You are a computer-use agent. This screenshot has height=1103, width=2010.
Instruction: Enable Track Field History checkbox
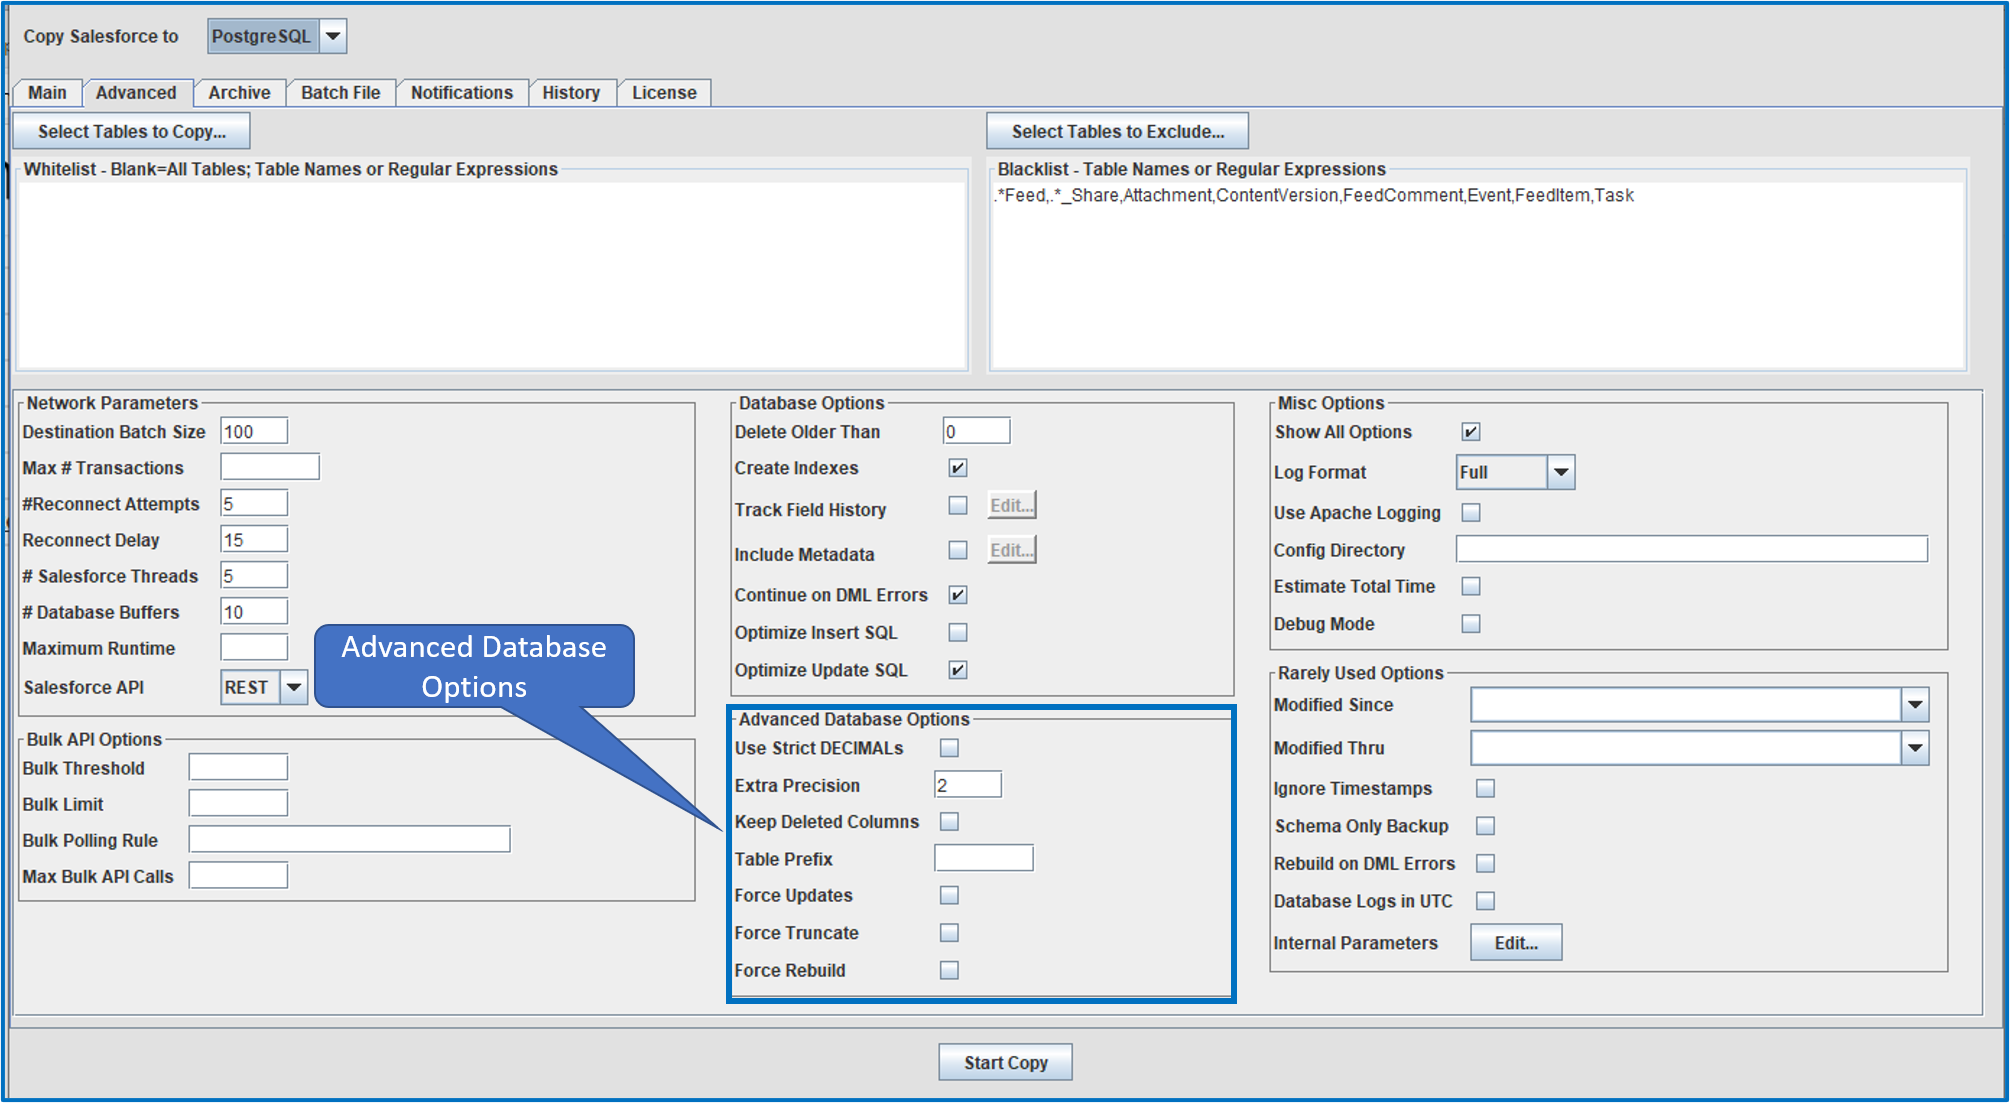(x=958, y=505)
